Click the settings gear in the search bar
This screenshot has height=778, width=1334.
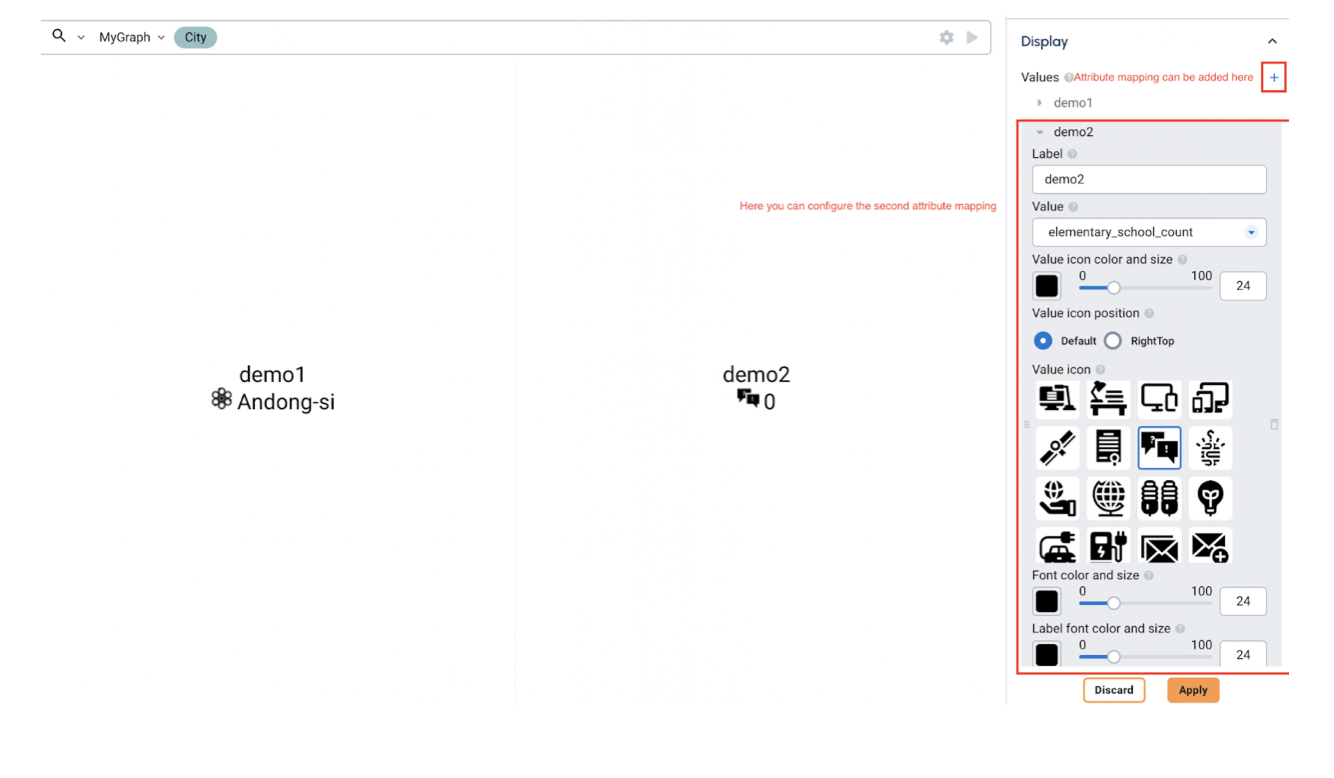pos(946,37)
